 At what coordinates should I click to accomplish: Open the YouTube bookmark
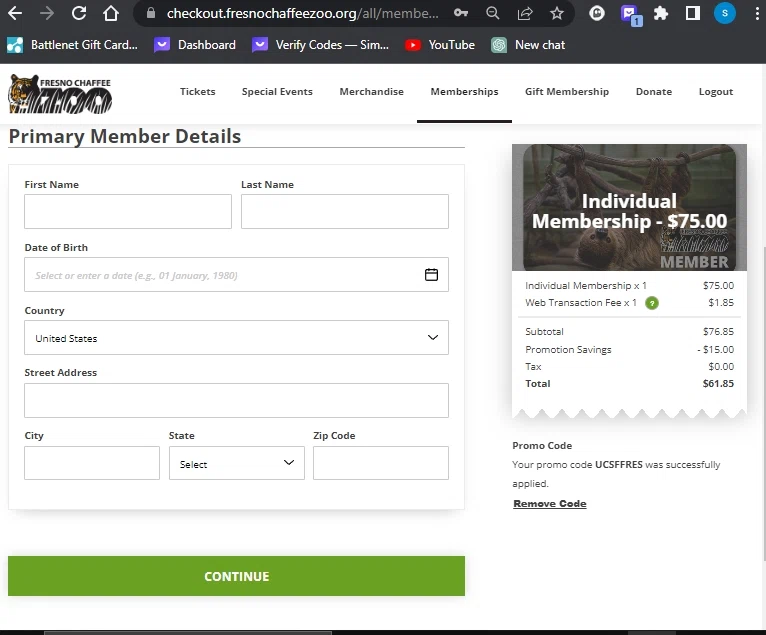(440, 45)
